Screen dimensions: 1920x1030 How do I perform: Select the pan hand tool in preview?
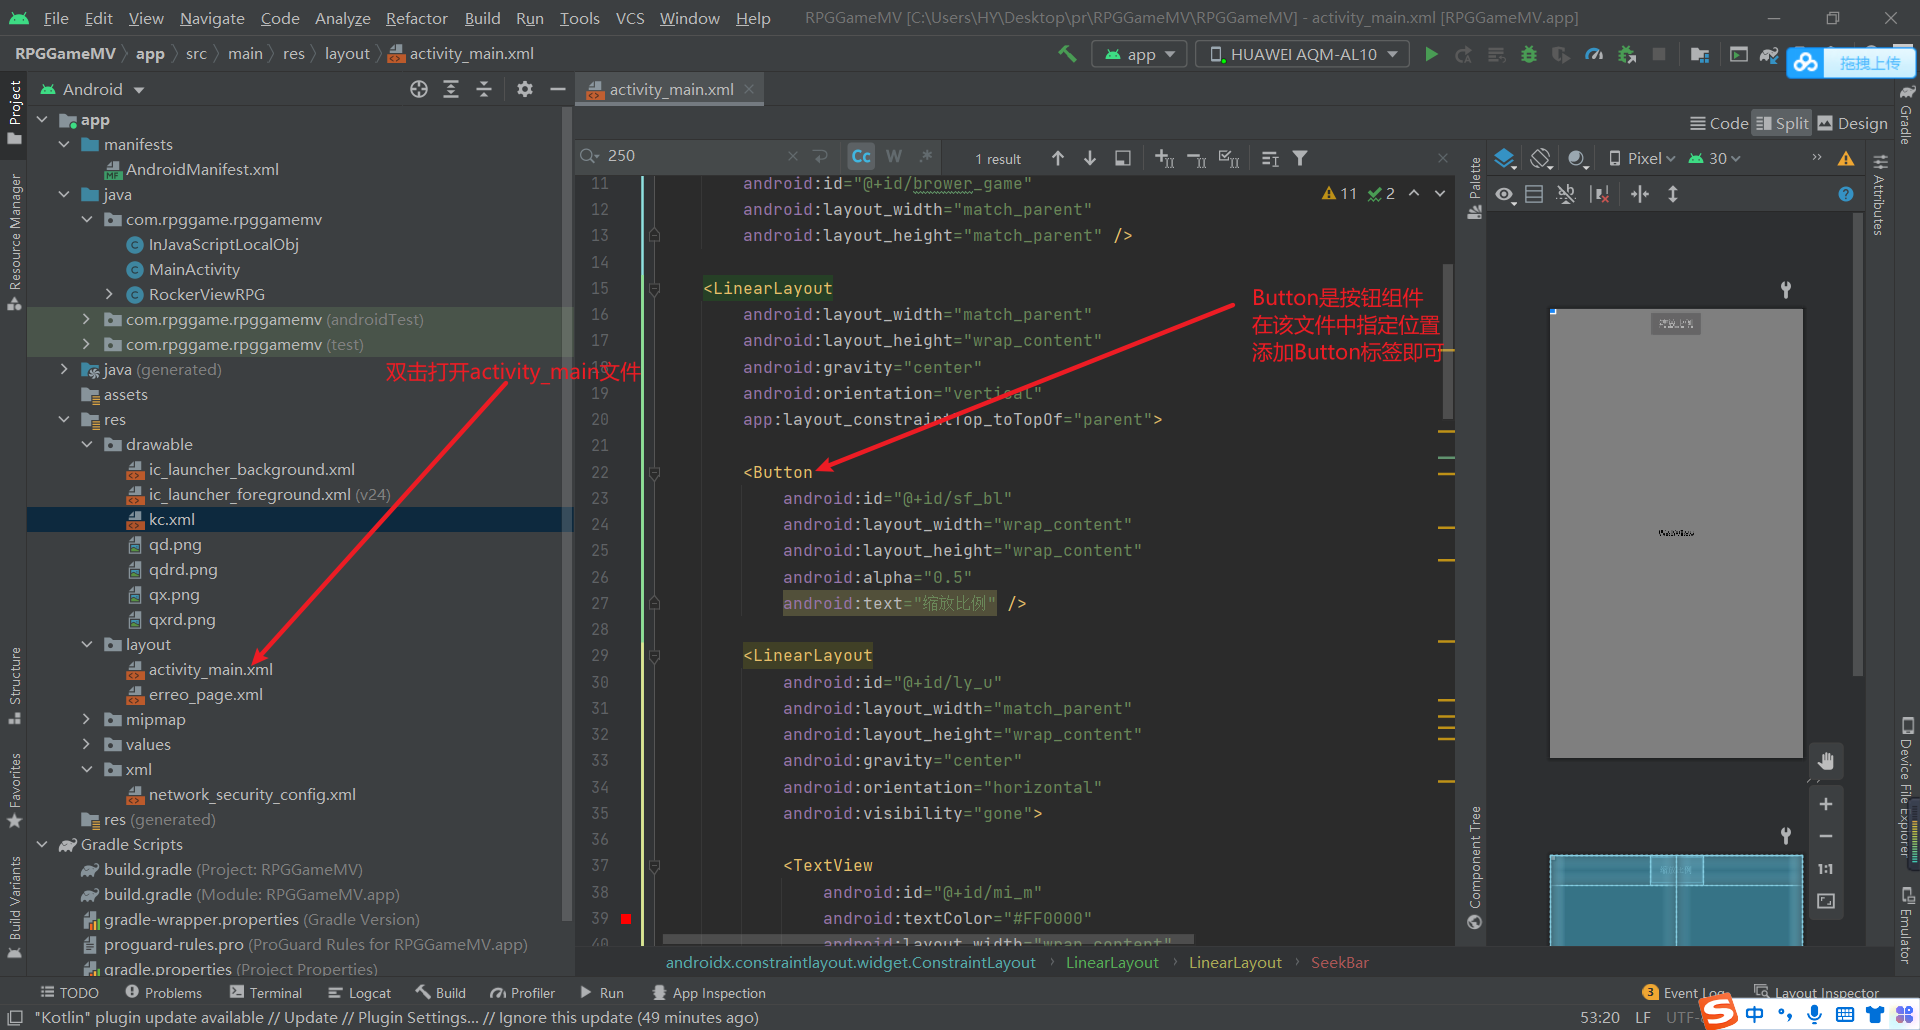click(1826, 761)
